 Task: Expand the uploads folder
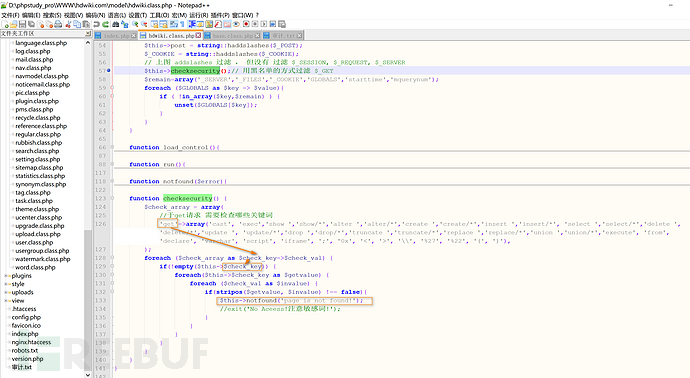coord(6,293)
